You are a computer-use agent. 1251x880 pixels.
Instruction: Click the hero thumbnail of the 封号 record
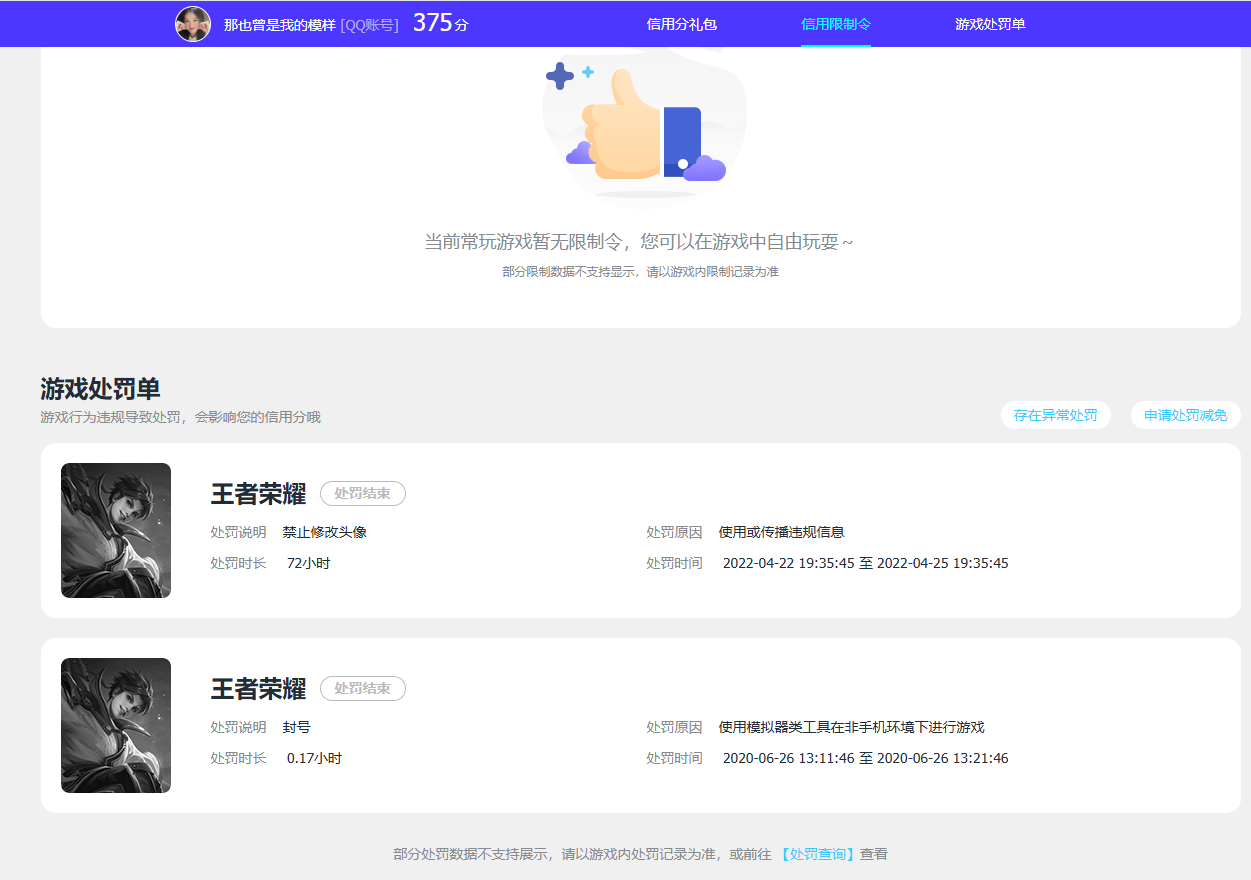pos(116,725)
